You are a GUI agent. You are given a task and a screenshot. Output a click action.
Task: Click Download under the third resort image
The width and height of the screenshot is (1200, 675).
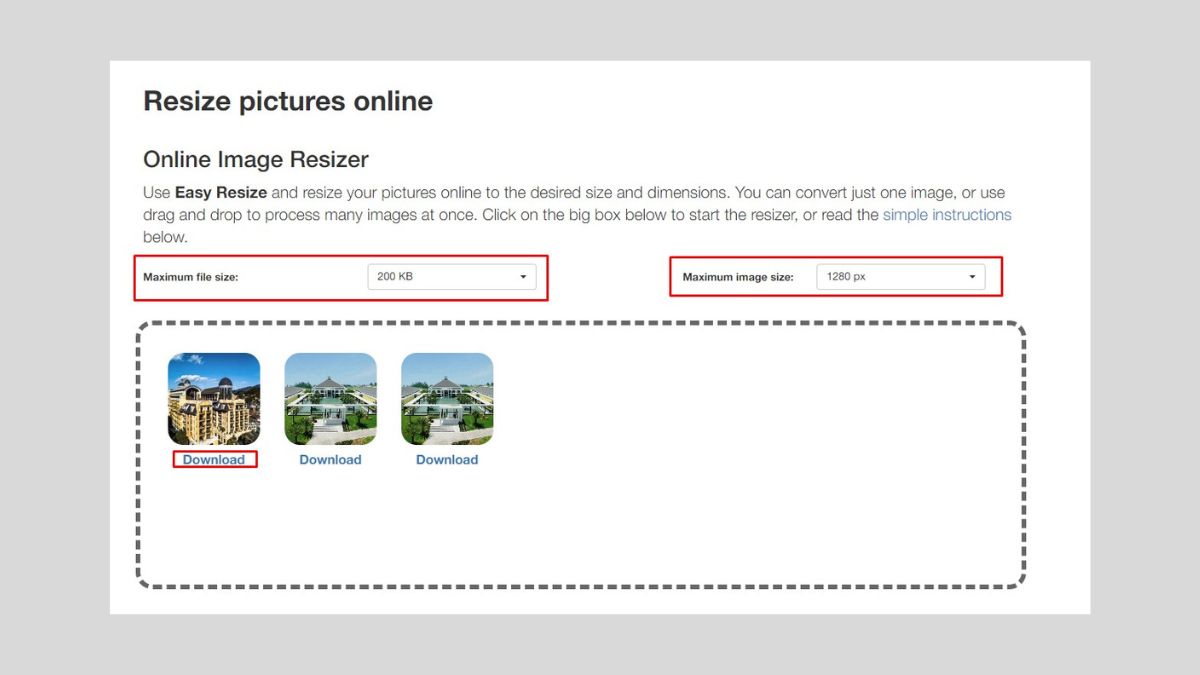(x=447, y=460)
